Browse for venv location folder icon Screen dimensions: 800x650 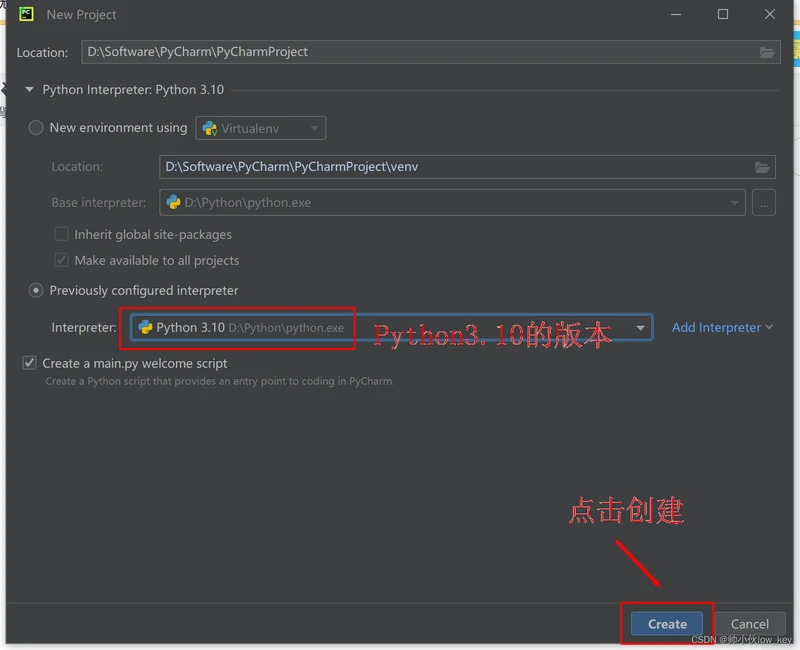pos(762,167)
